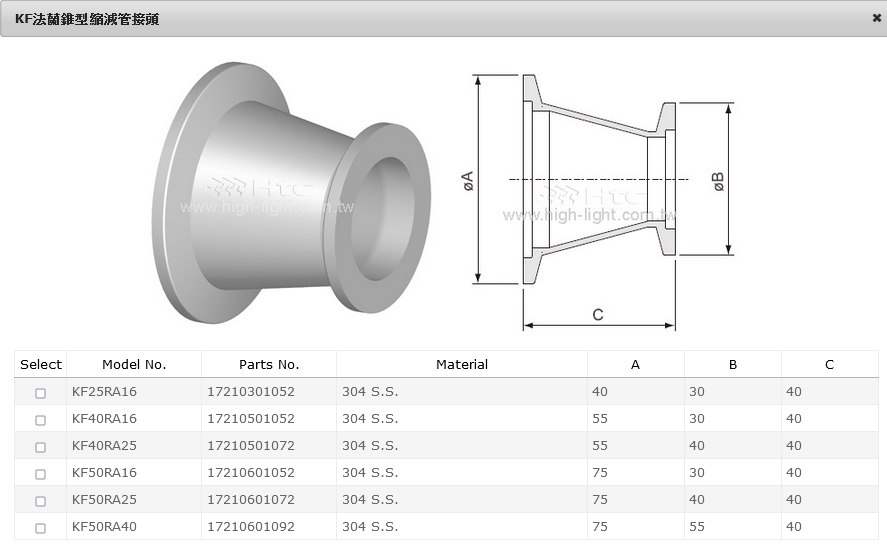Mark the KF50RA25 checkbox
Image resolution: width=887 pixels, height=546 pixels.
point(41,501)
